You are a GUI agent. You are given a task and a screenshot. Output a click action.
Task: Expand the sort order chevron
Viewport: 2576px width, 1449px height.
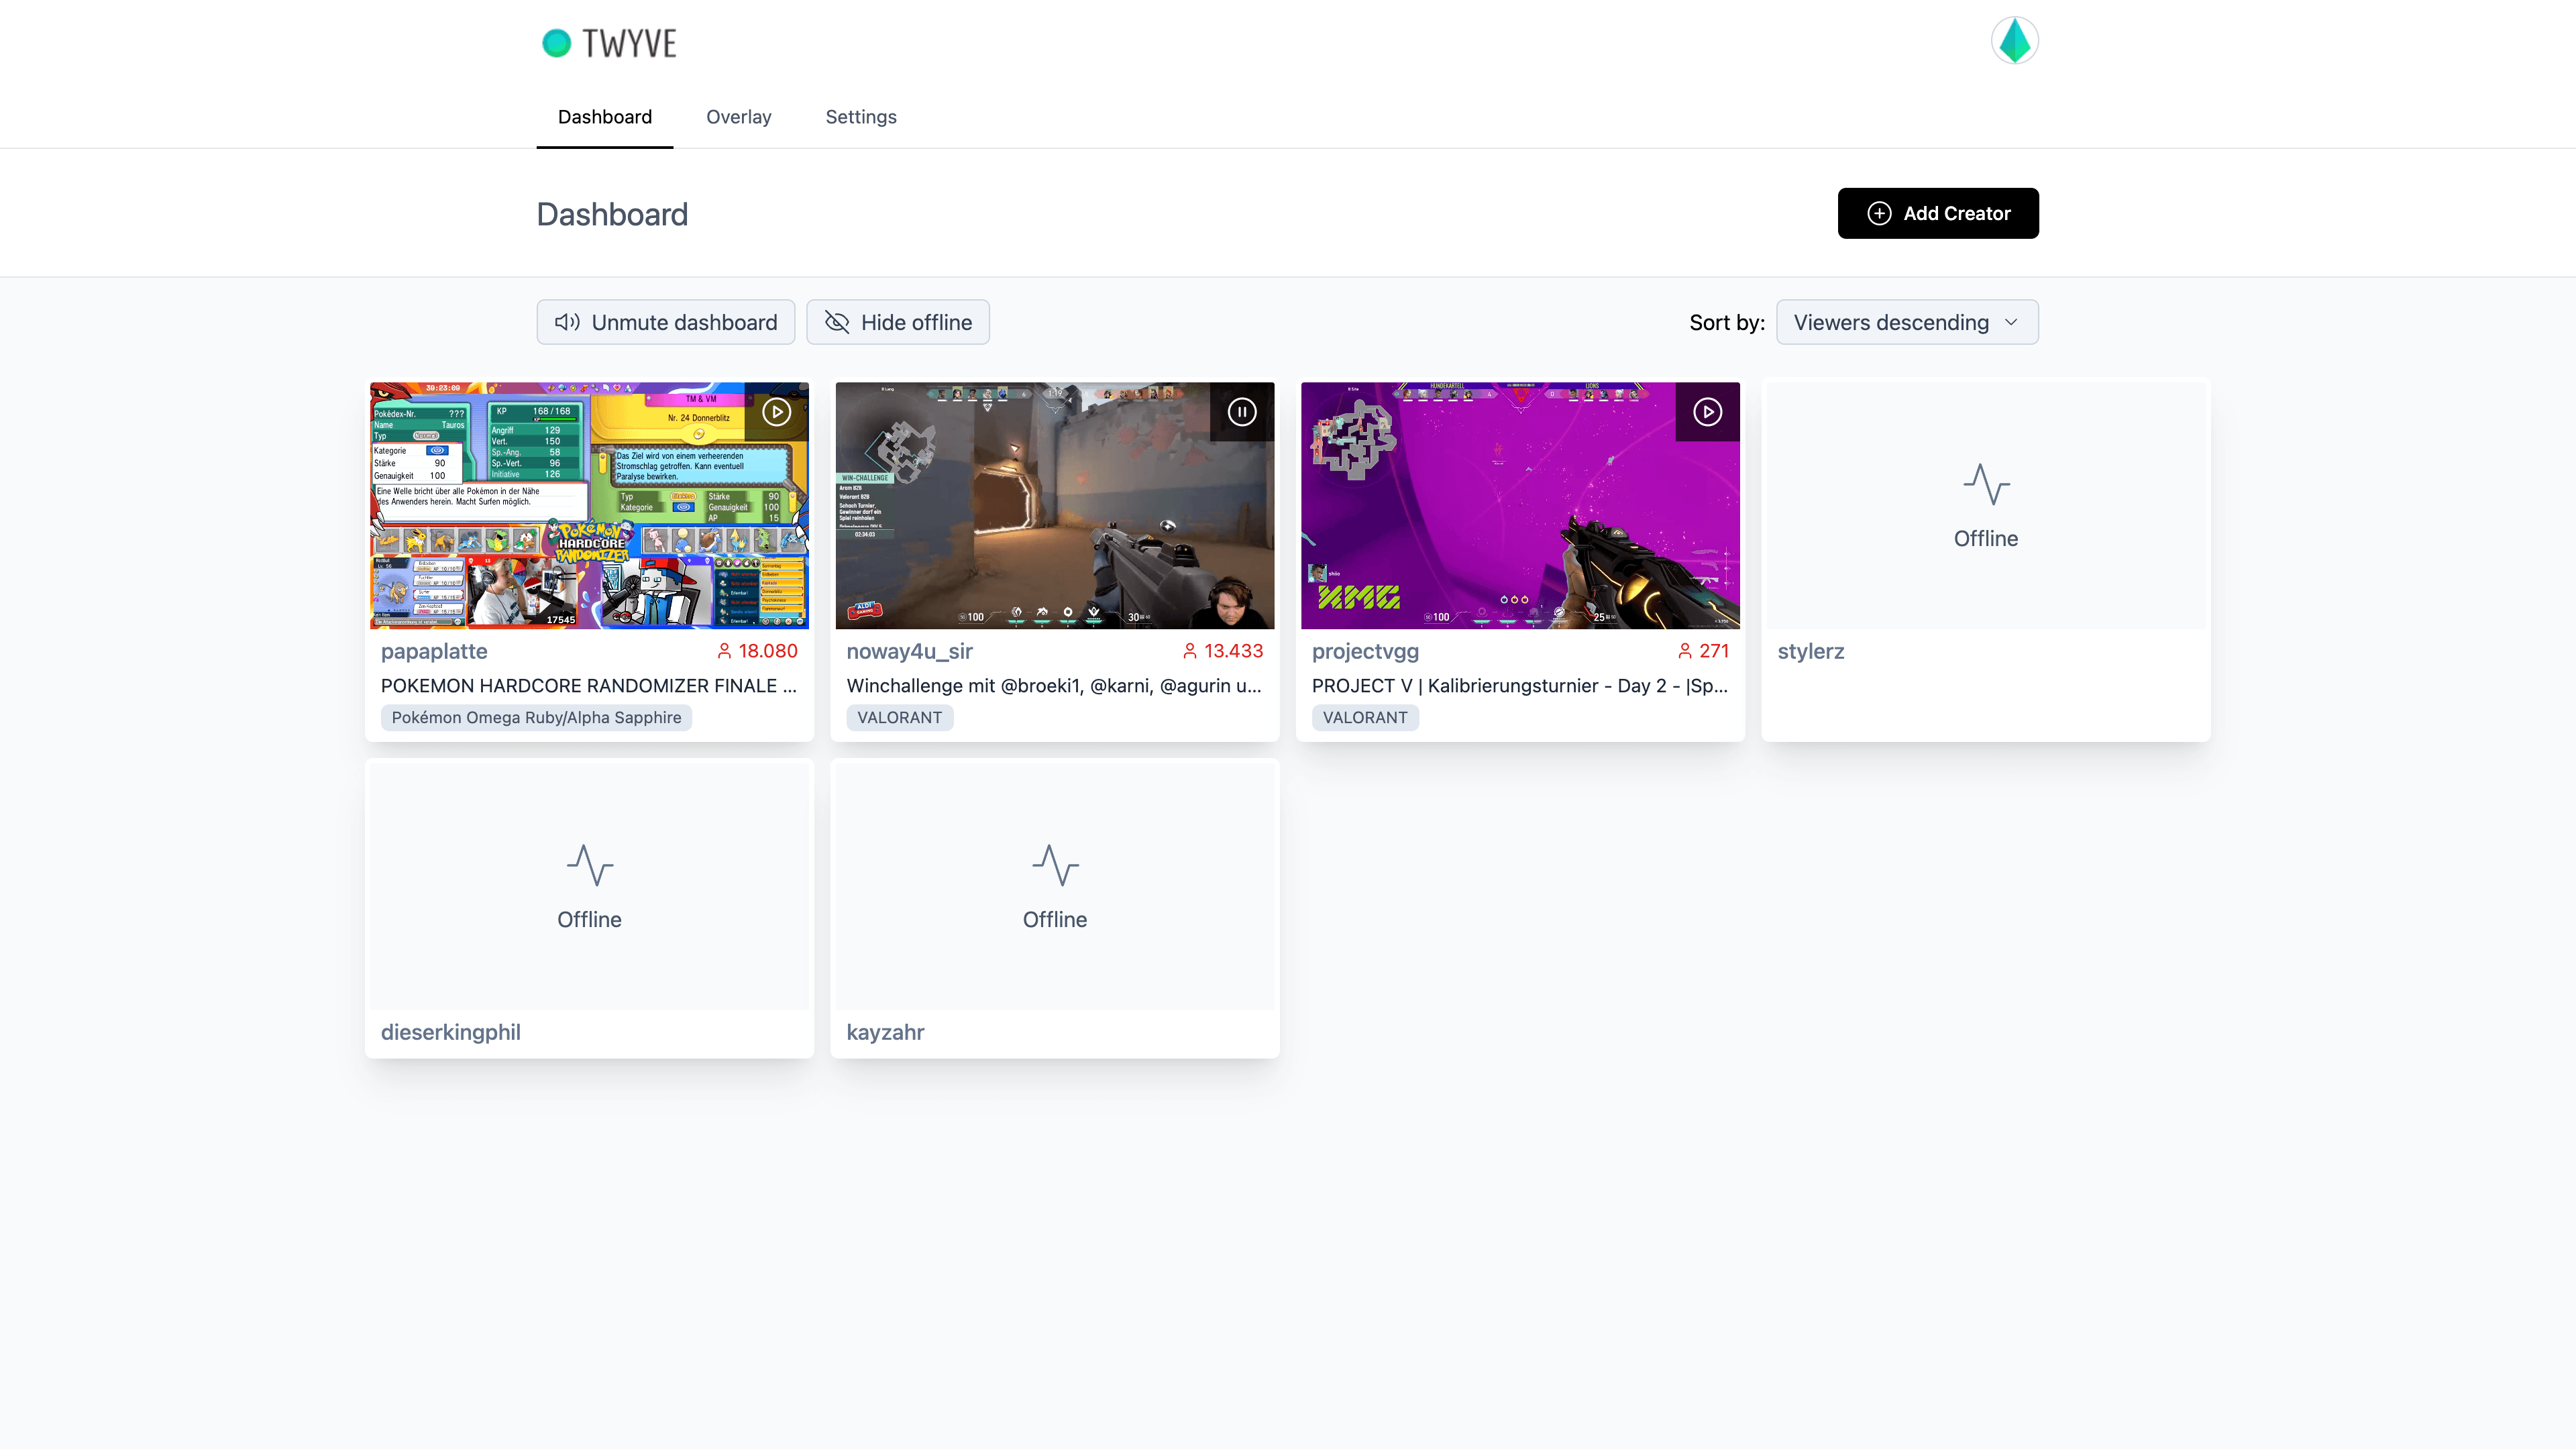[2012, 322]
